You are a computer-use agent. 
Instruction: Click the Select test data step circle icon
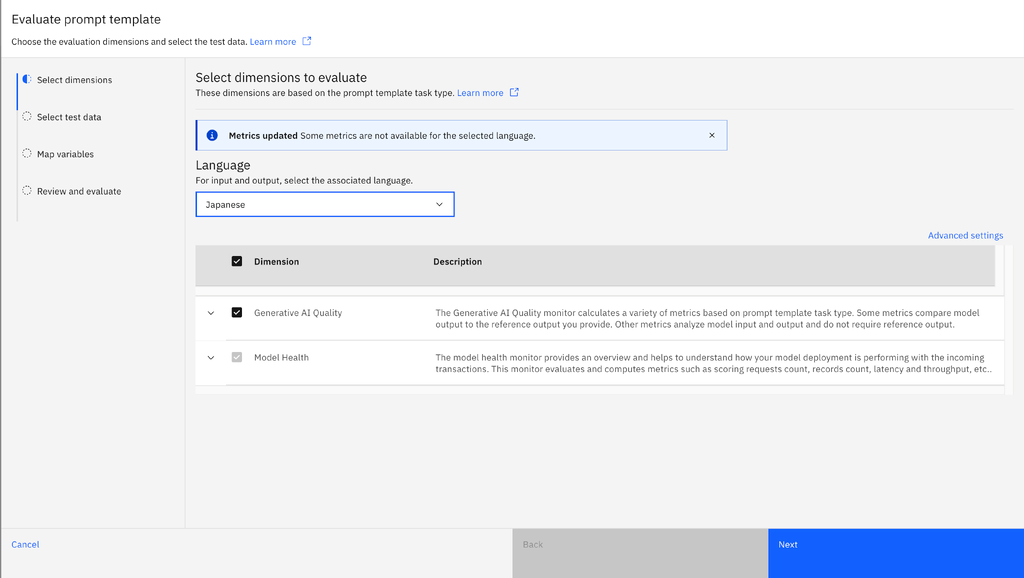coord(27,116)
